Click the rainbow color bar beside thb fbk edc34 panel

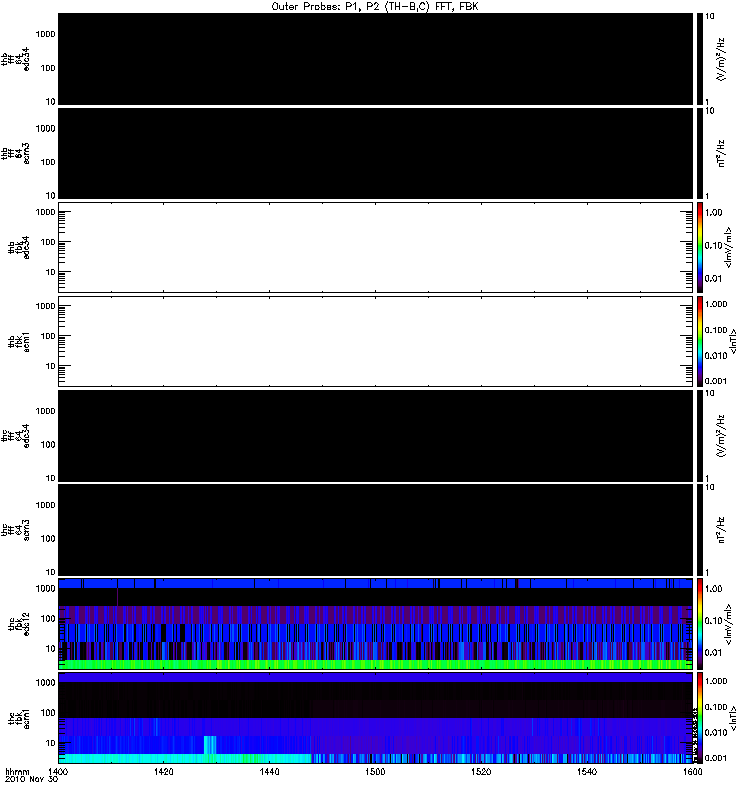coord(700,247)
